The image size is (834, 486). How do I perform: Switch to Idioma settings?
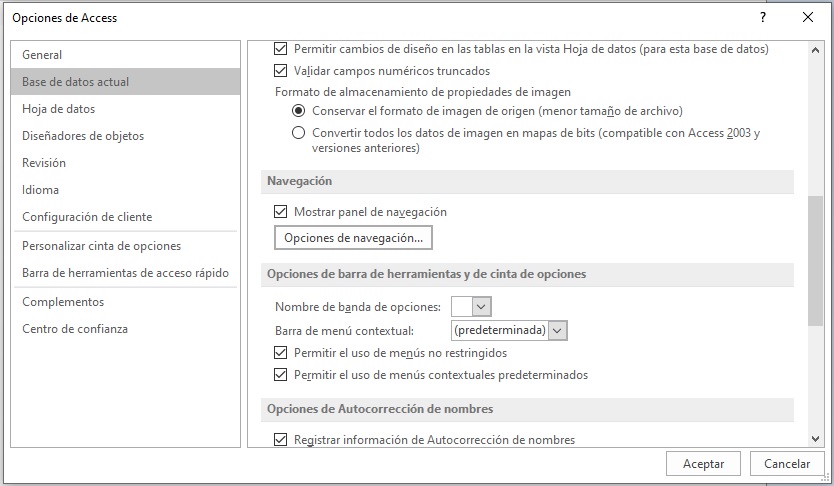point(126,190)
